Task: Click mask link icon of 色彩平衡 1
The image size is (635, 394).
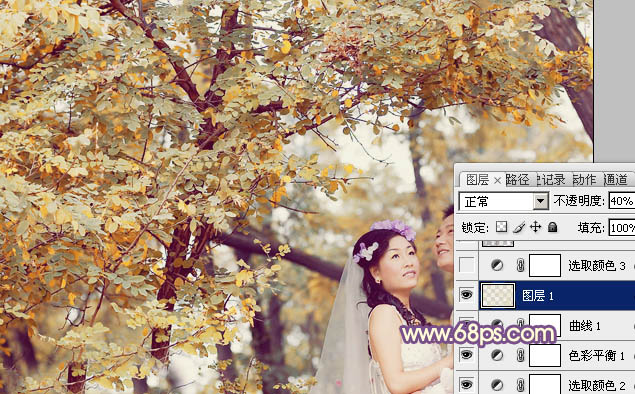Action: 520,356
